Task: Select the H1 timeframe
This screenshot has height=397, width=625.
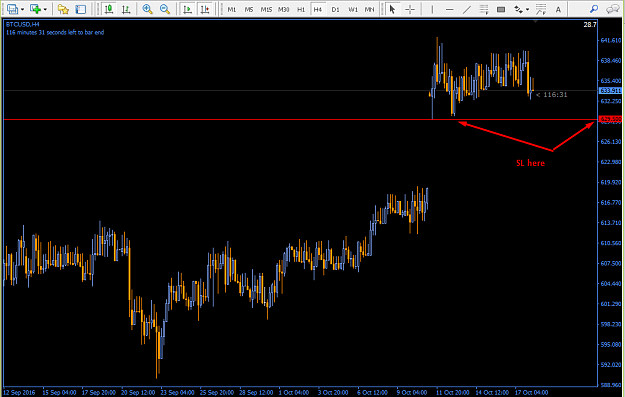Action: [301, 9]
